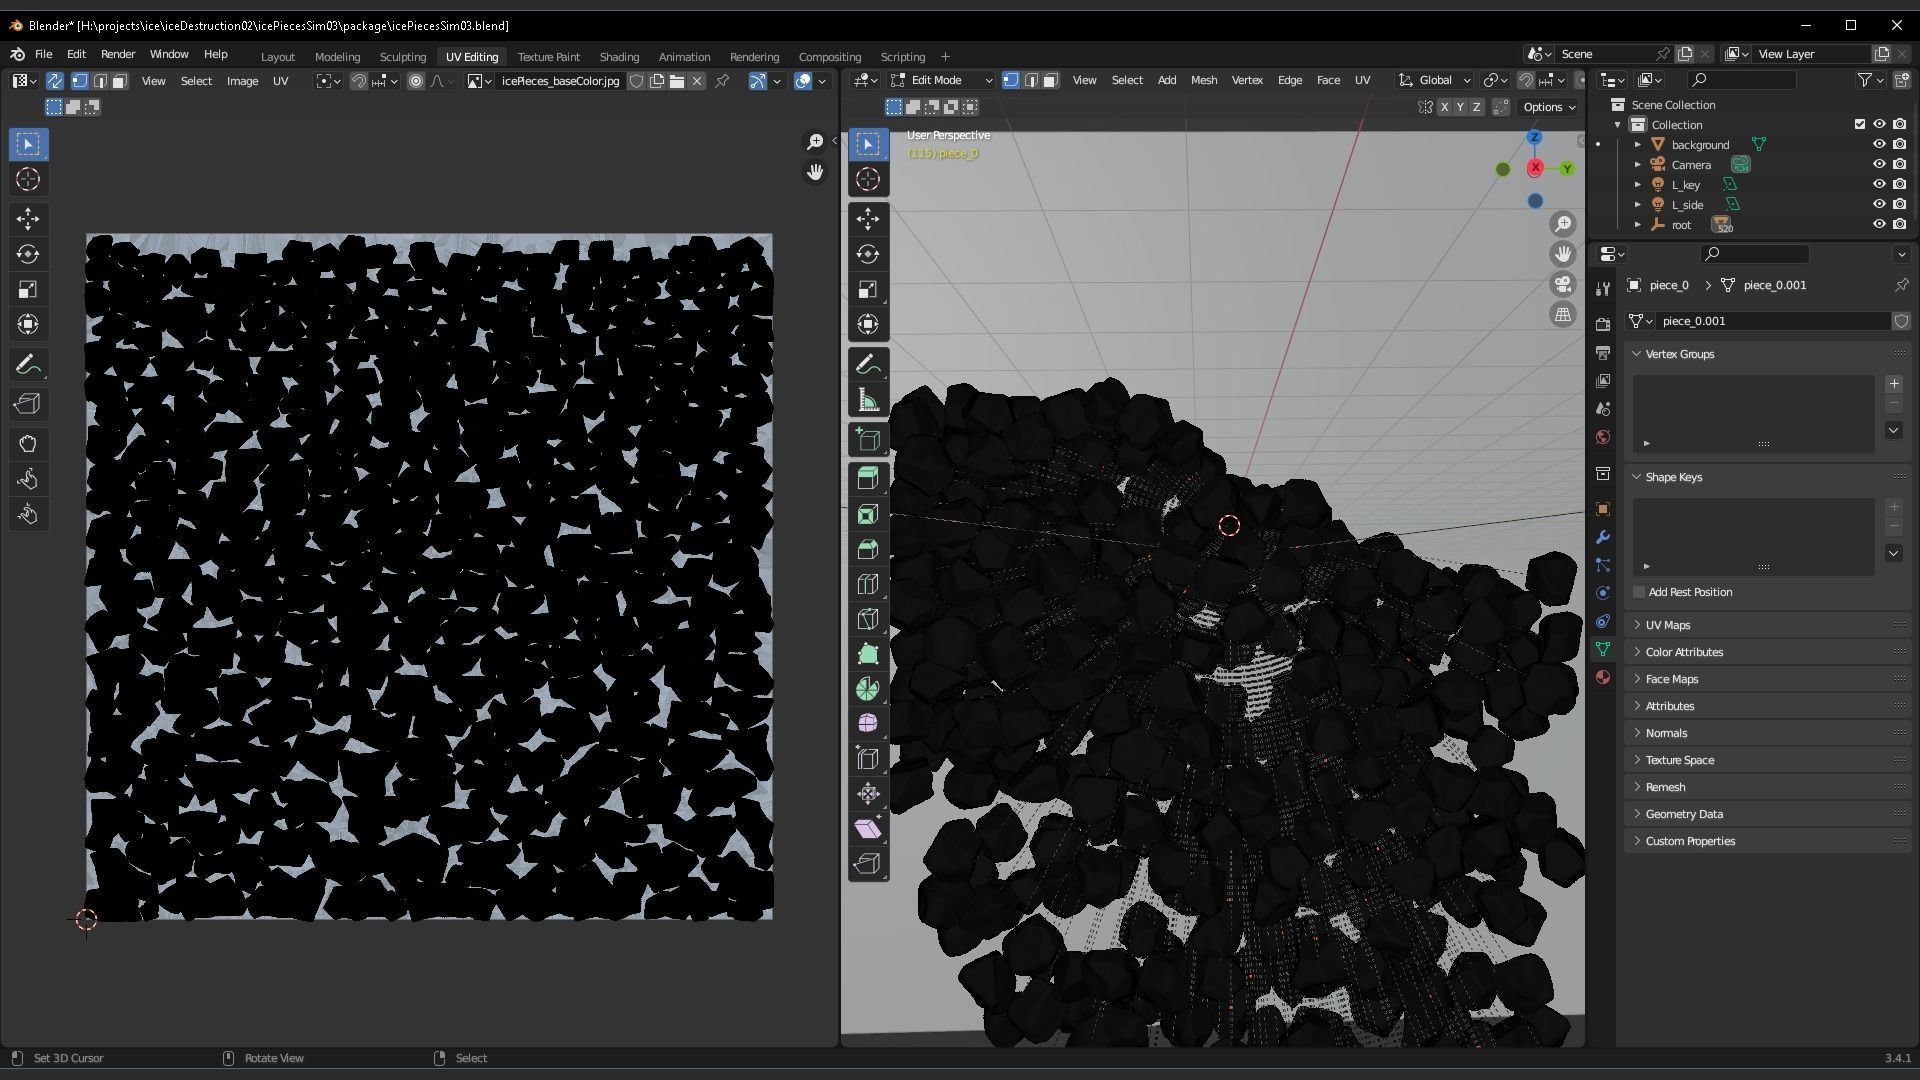Open Vertex Groups specials menu arrow

(1894, 430)
